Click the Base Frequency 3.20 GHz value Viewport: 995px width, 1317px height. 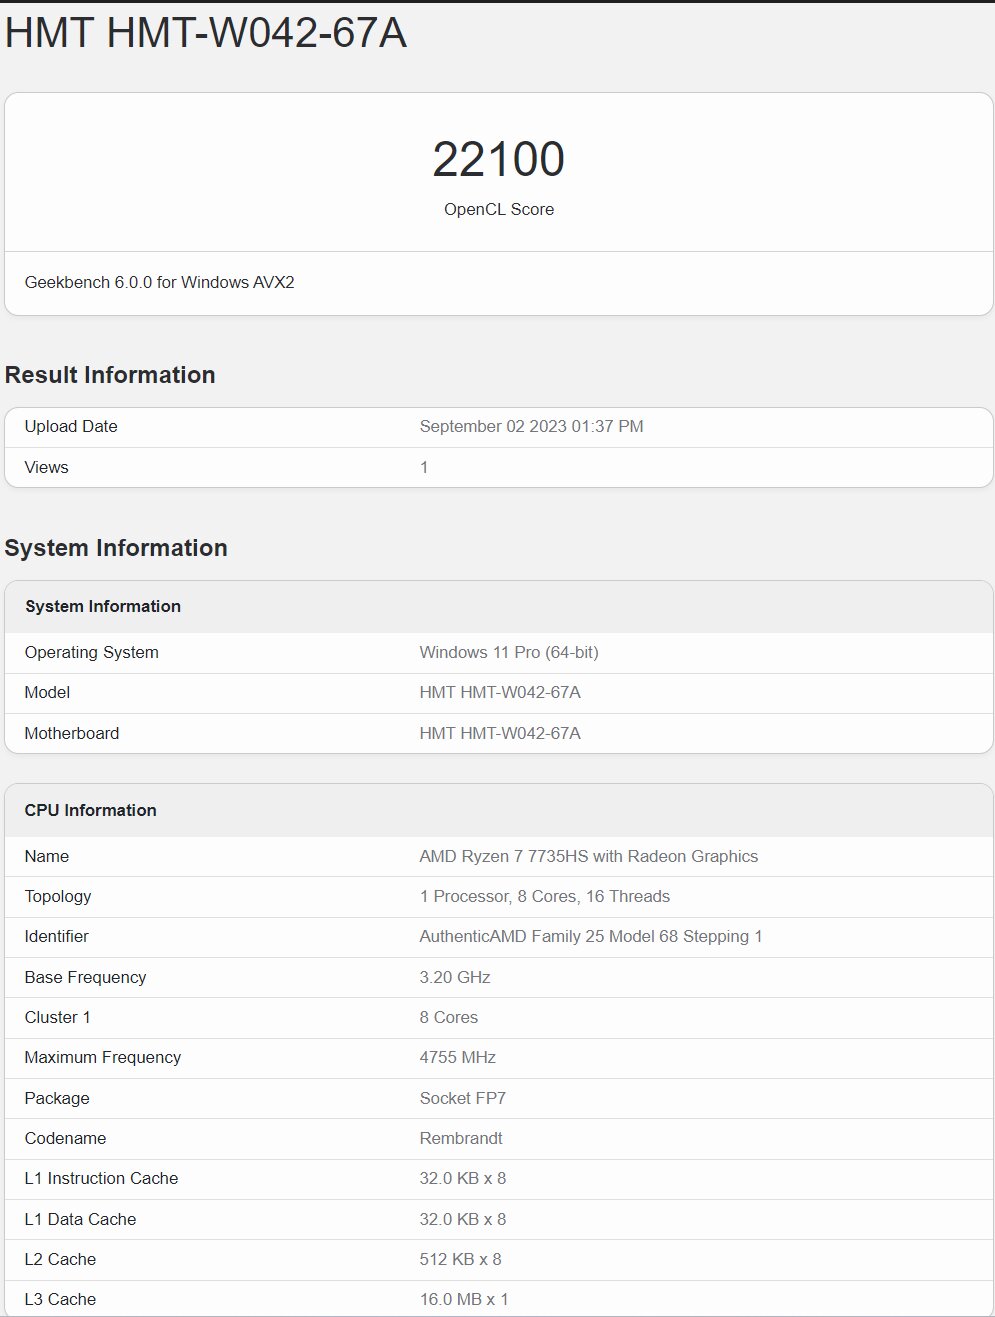click(x=455, y=977)
